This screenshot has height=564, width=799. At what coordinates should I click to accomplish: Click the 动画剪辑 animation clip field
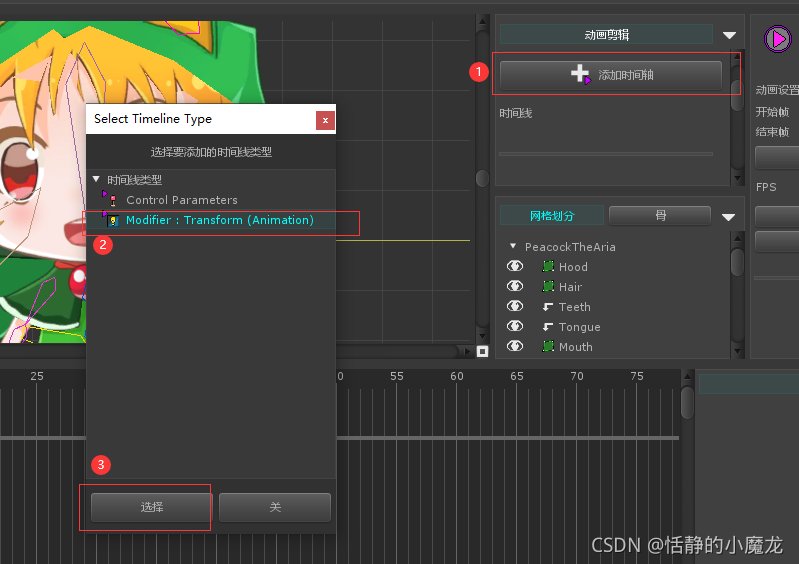(x=606, y=35)
